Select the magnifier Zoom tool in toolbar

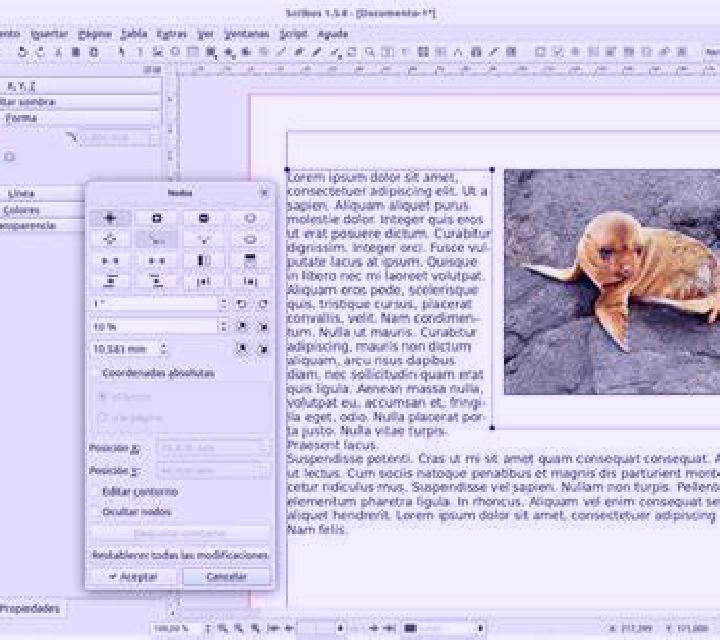point(369,52)
